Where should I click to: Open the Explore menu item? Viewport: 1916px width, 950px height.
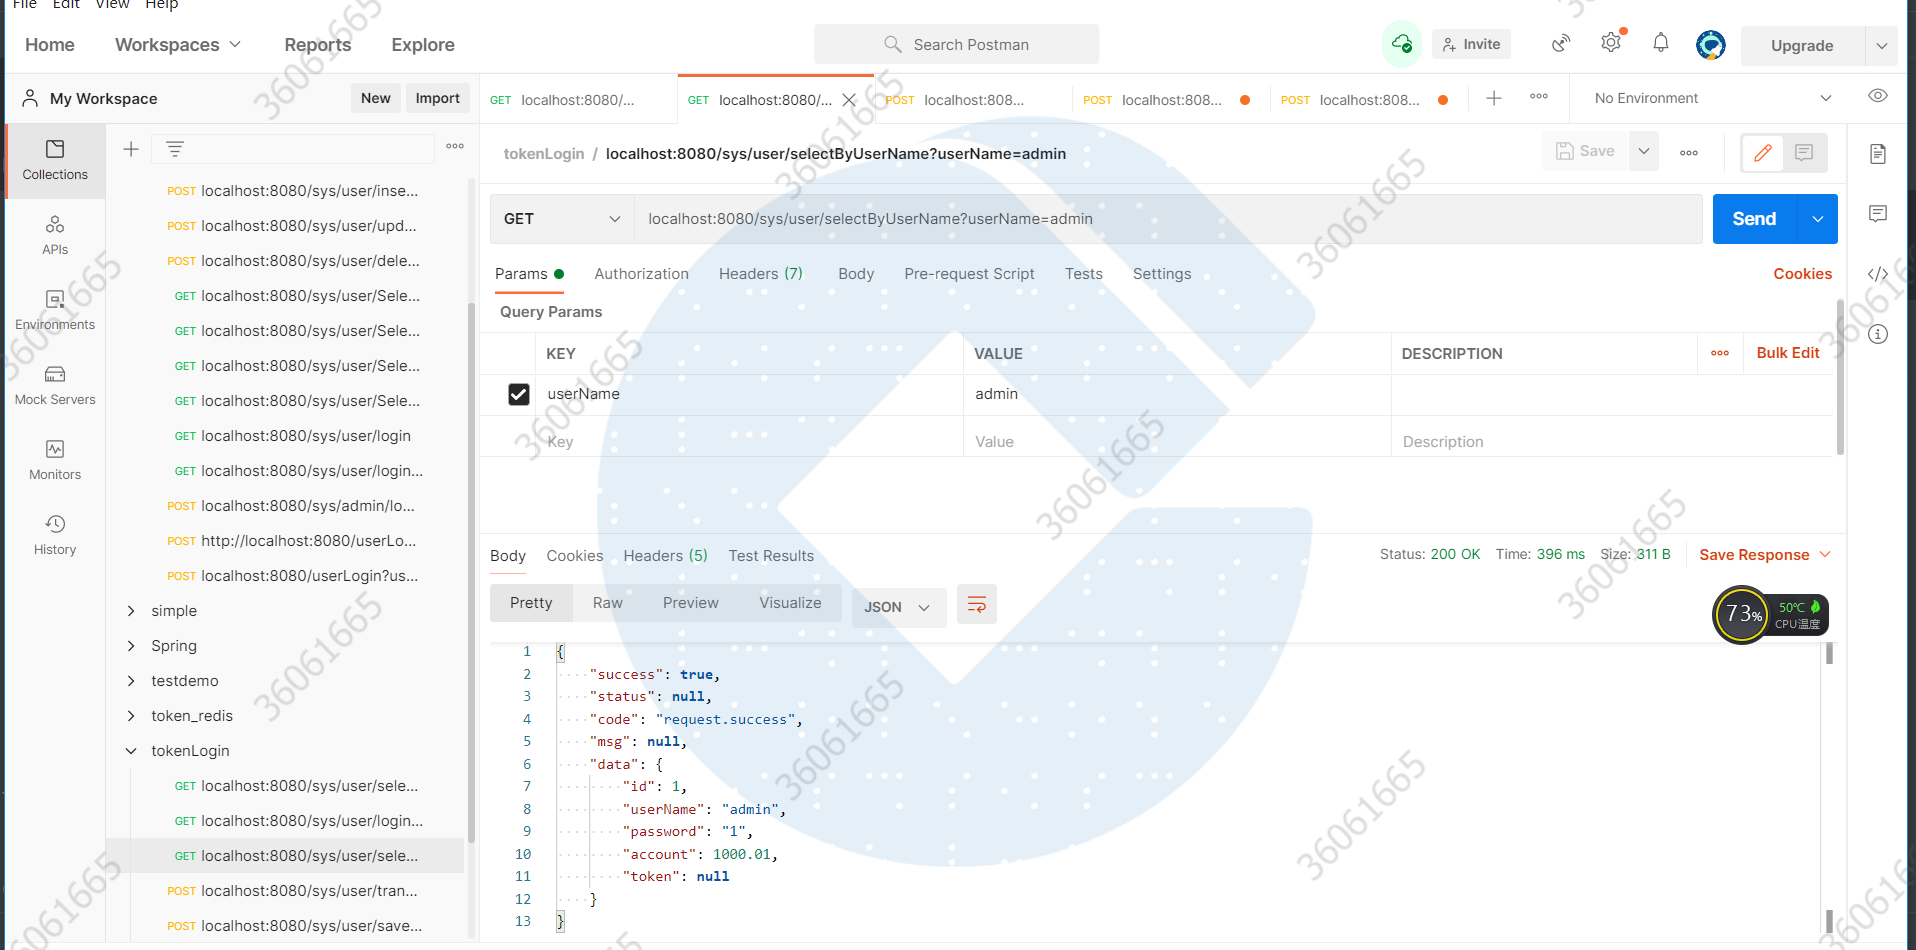pos(423,45)
